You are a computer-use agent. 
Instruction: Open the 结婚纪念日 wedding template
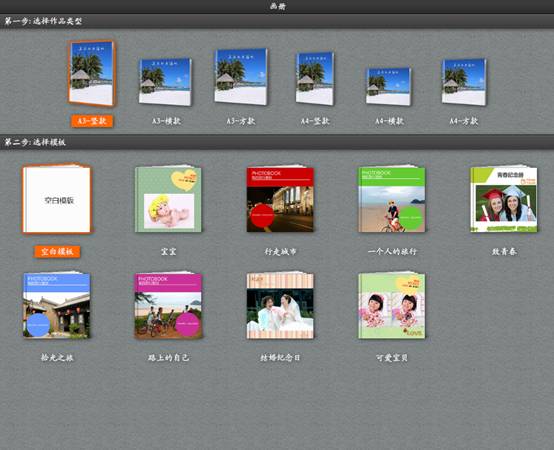(280, 305)
